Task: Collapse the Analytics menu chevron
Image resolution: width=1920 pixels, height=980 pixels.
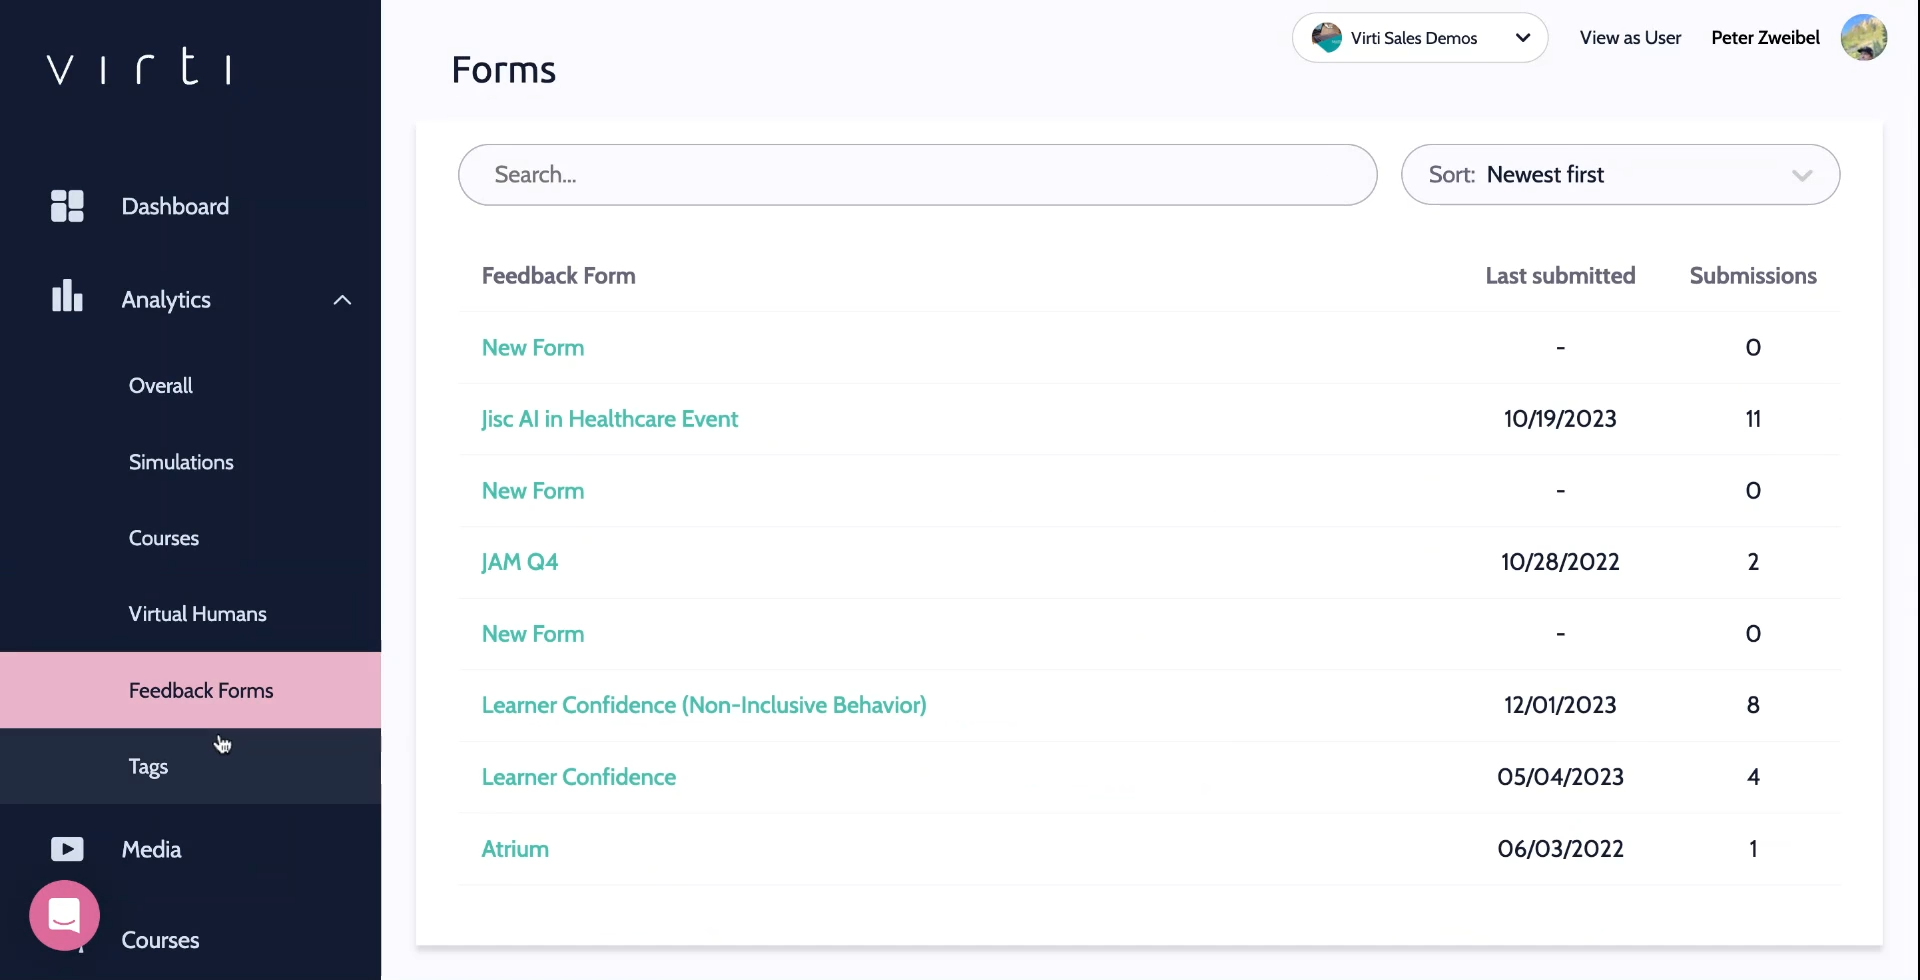Action: click(342, 300)
